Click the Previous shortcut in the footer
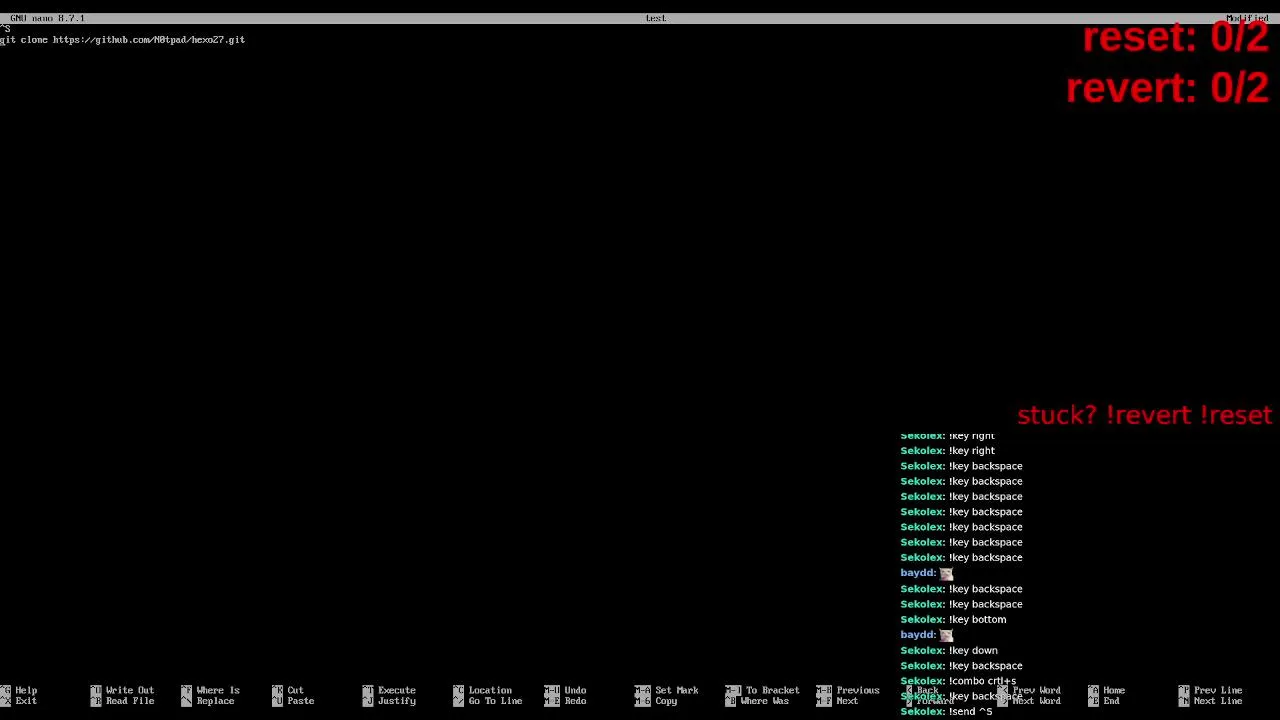Screen dimensions: 1280x720 coord(848,690)
